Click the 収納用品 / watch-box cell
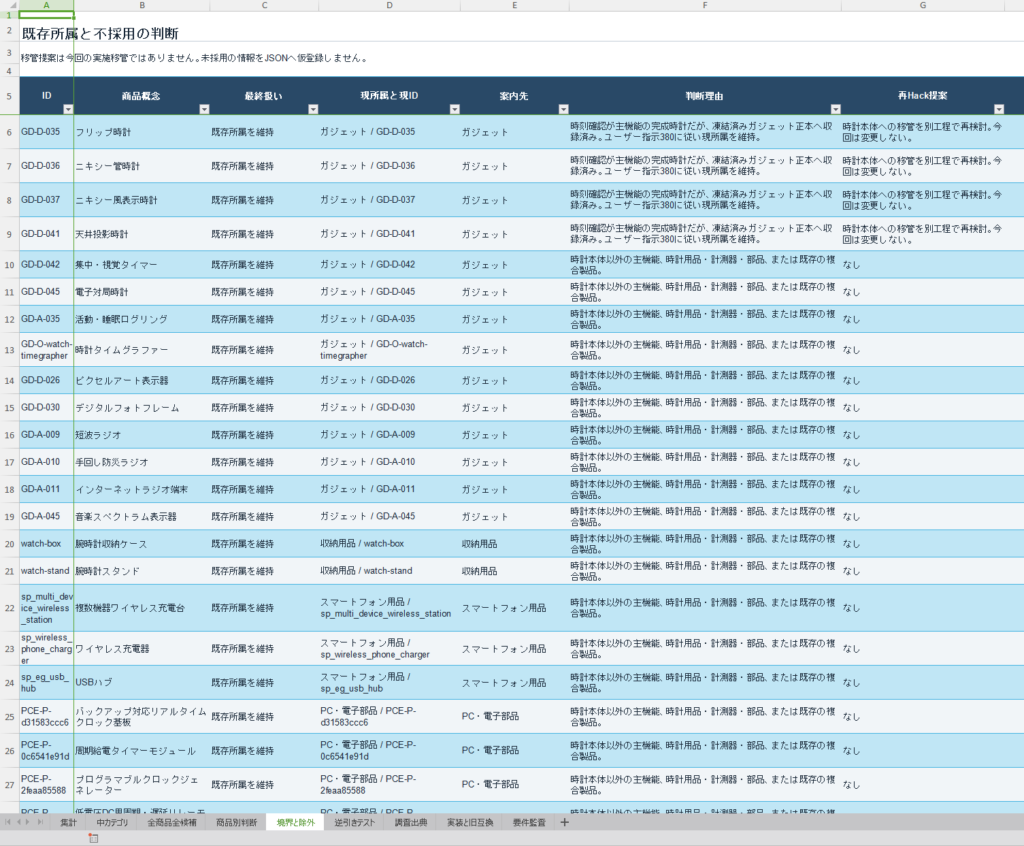Image resolution: width=1024 pixels, height=846 pixels. pos(389,544)
